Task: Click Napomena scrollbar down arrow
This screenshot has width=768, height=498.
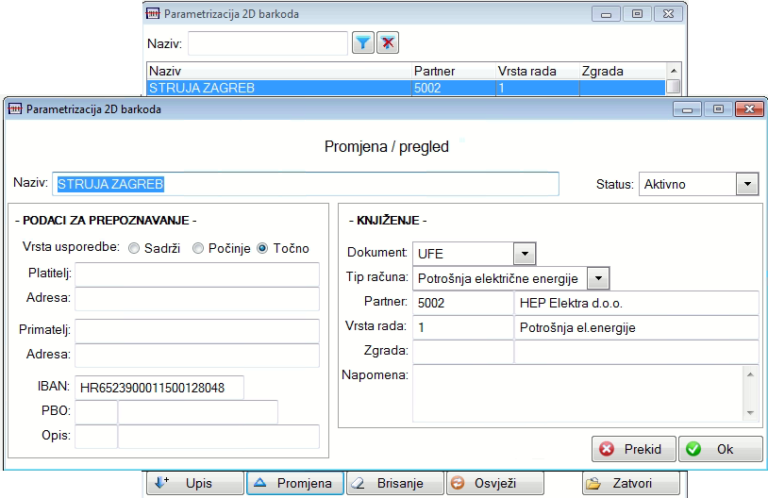Action: (x=750, y=413)
